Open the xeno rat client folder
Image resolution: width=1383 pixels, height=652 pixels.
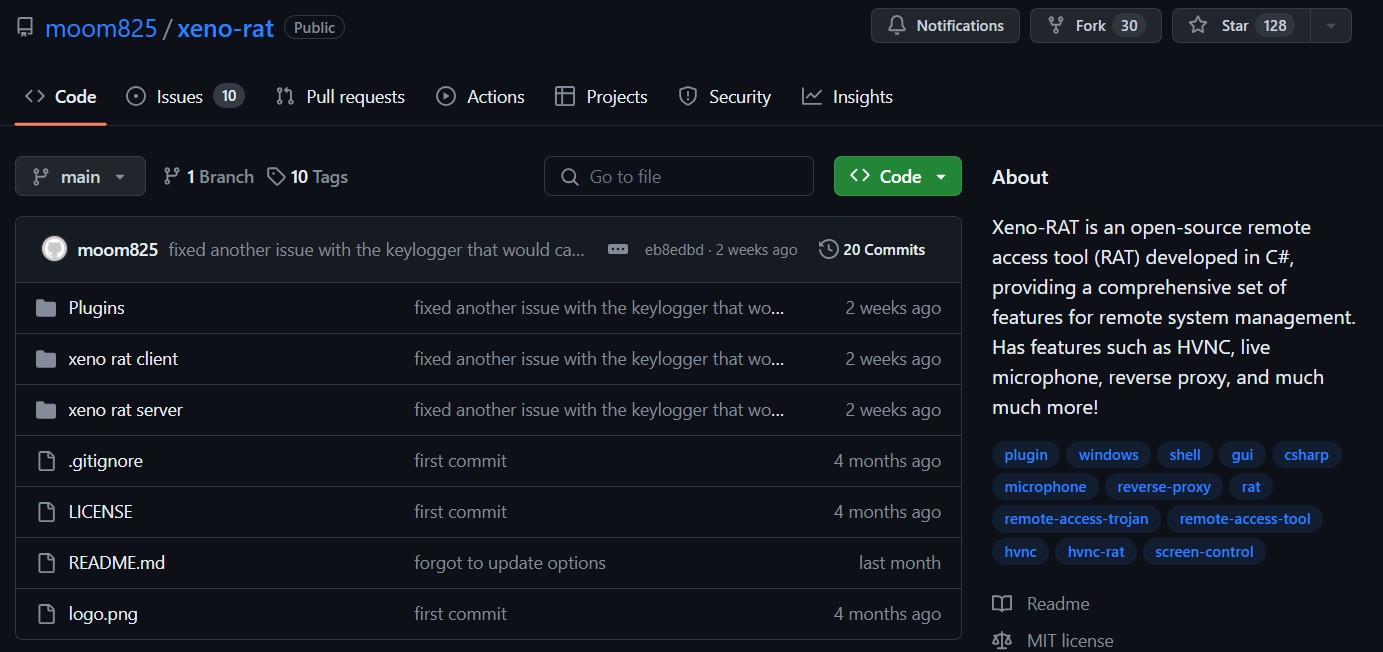coord(123,359)
